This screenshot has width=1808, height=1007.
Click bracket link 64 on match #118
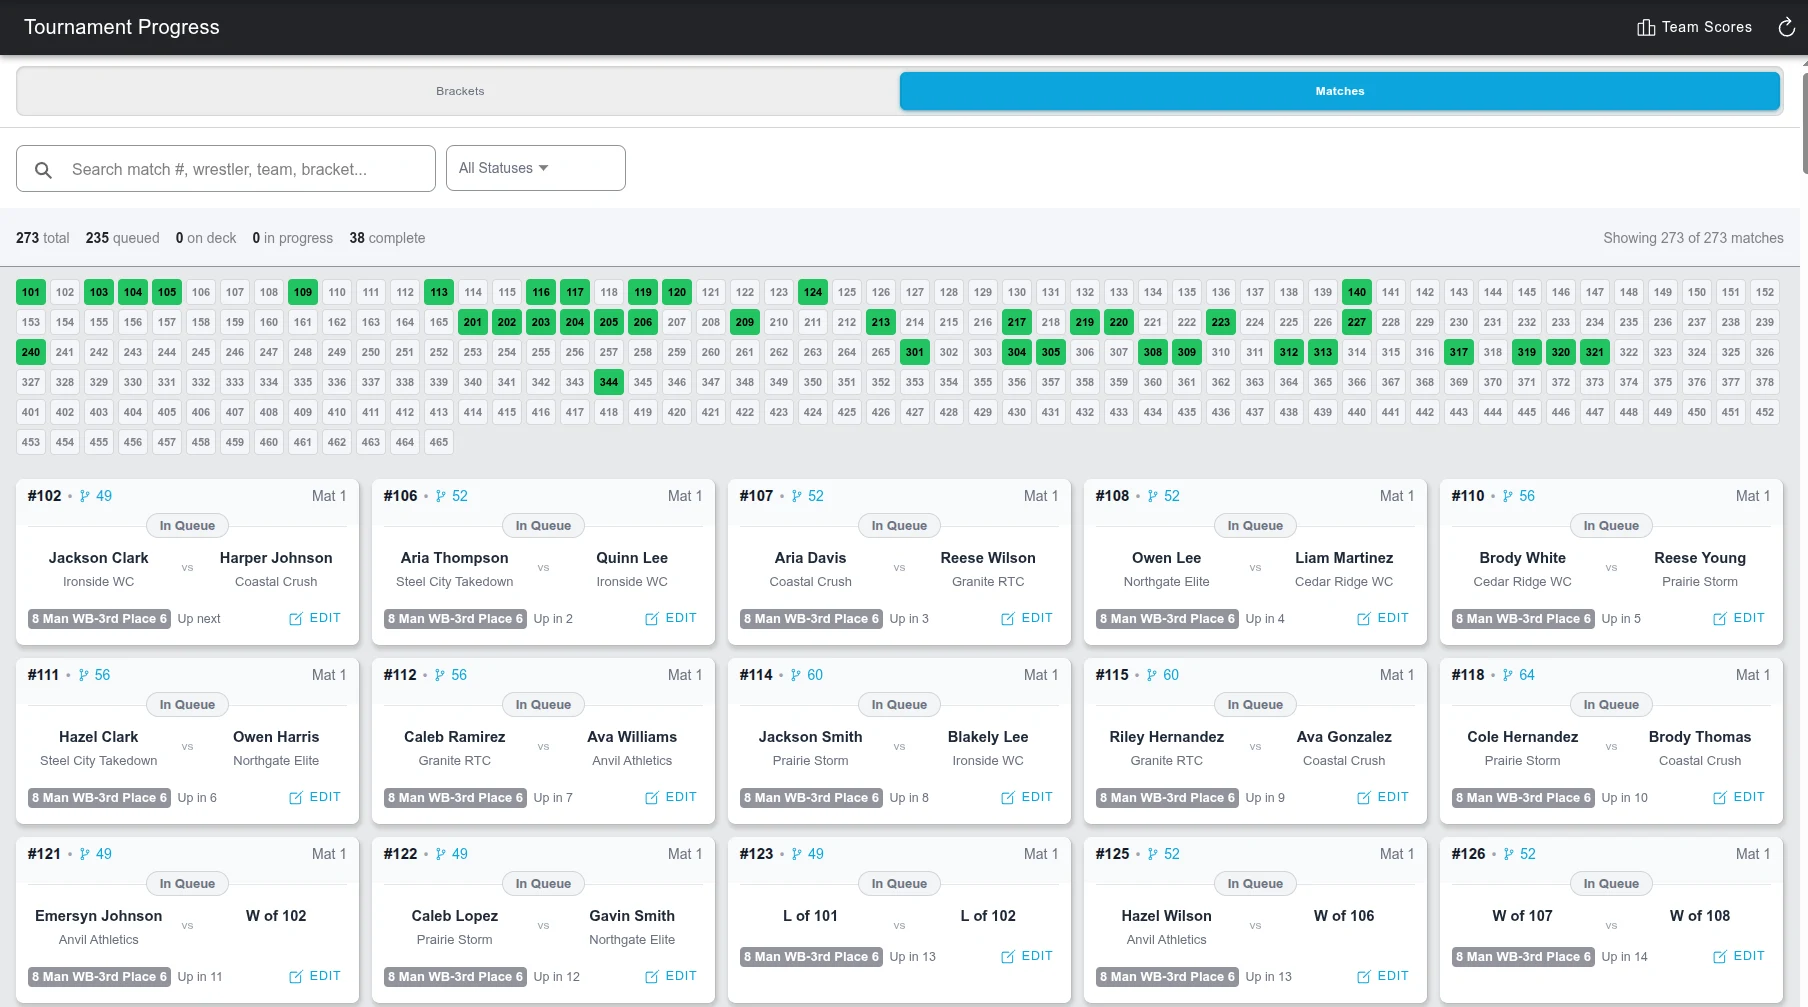point(1527,675)
